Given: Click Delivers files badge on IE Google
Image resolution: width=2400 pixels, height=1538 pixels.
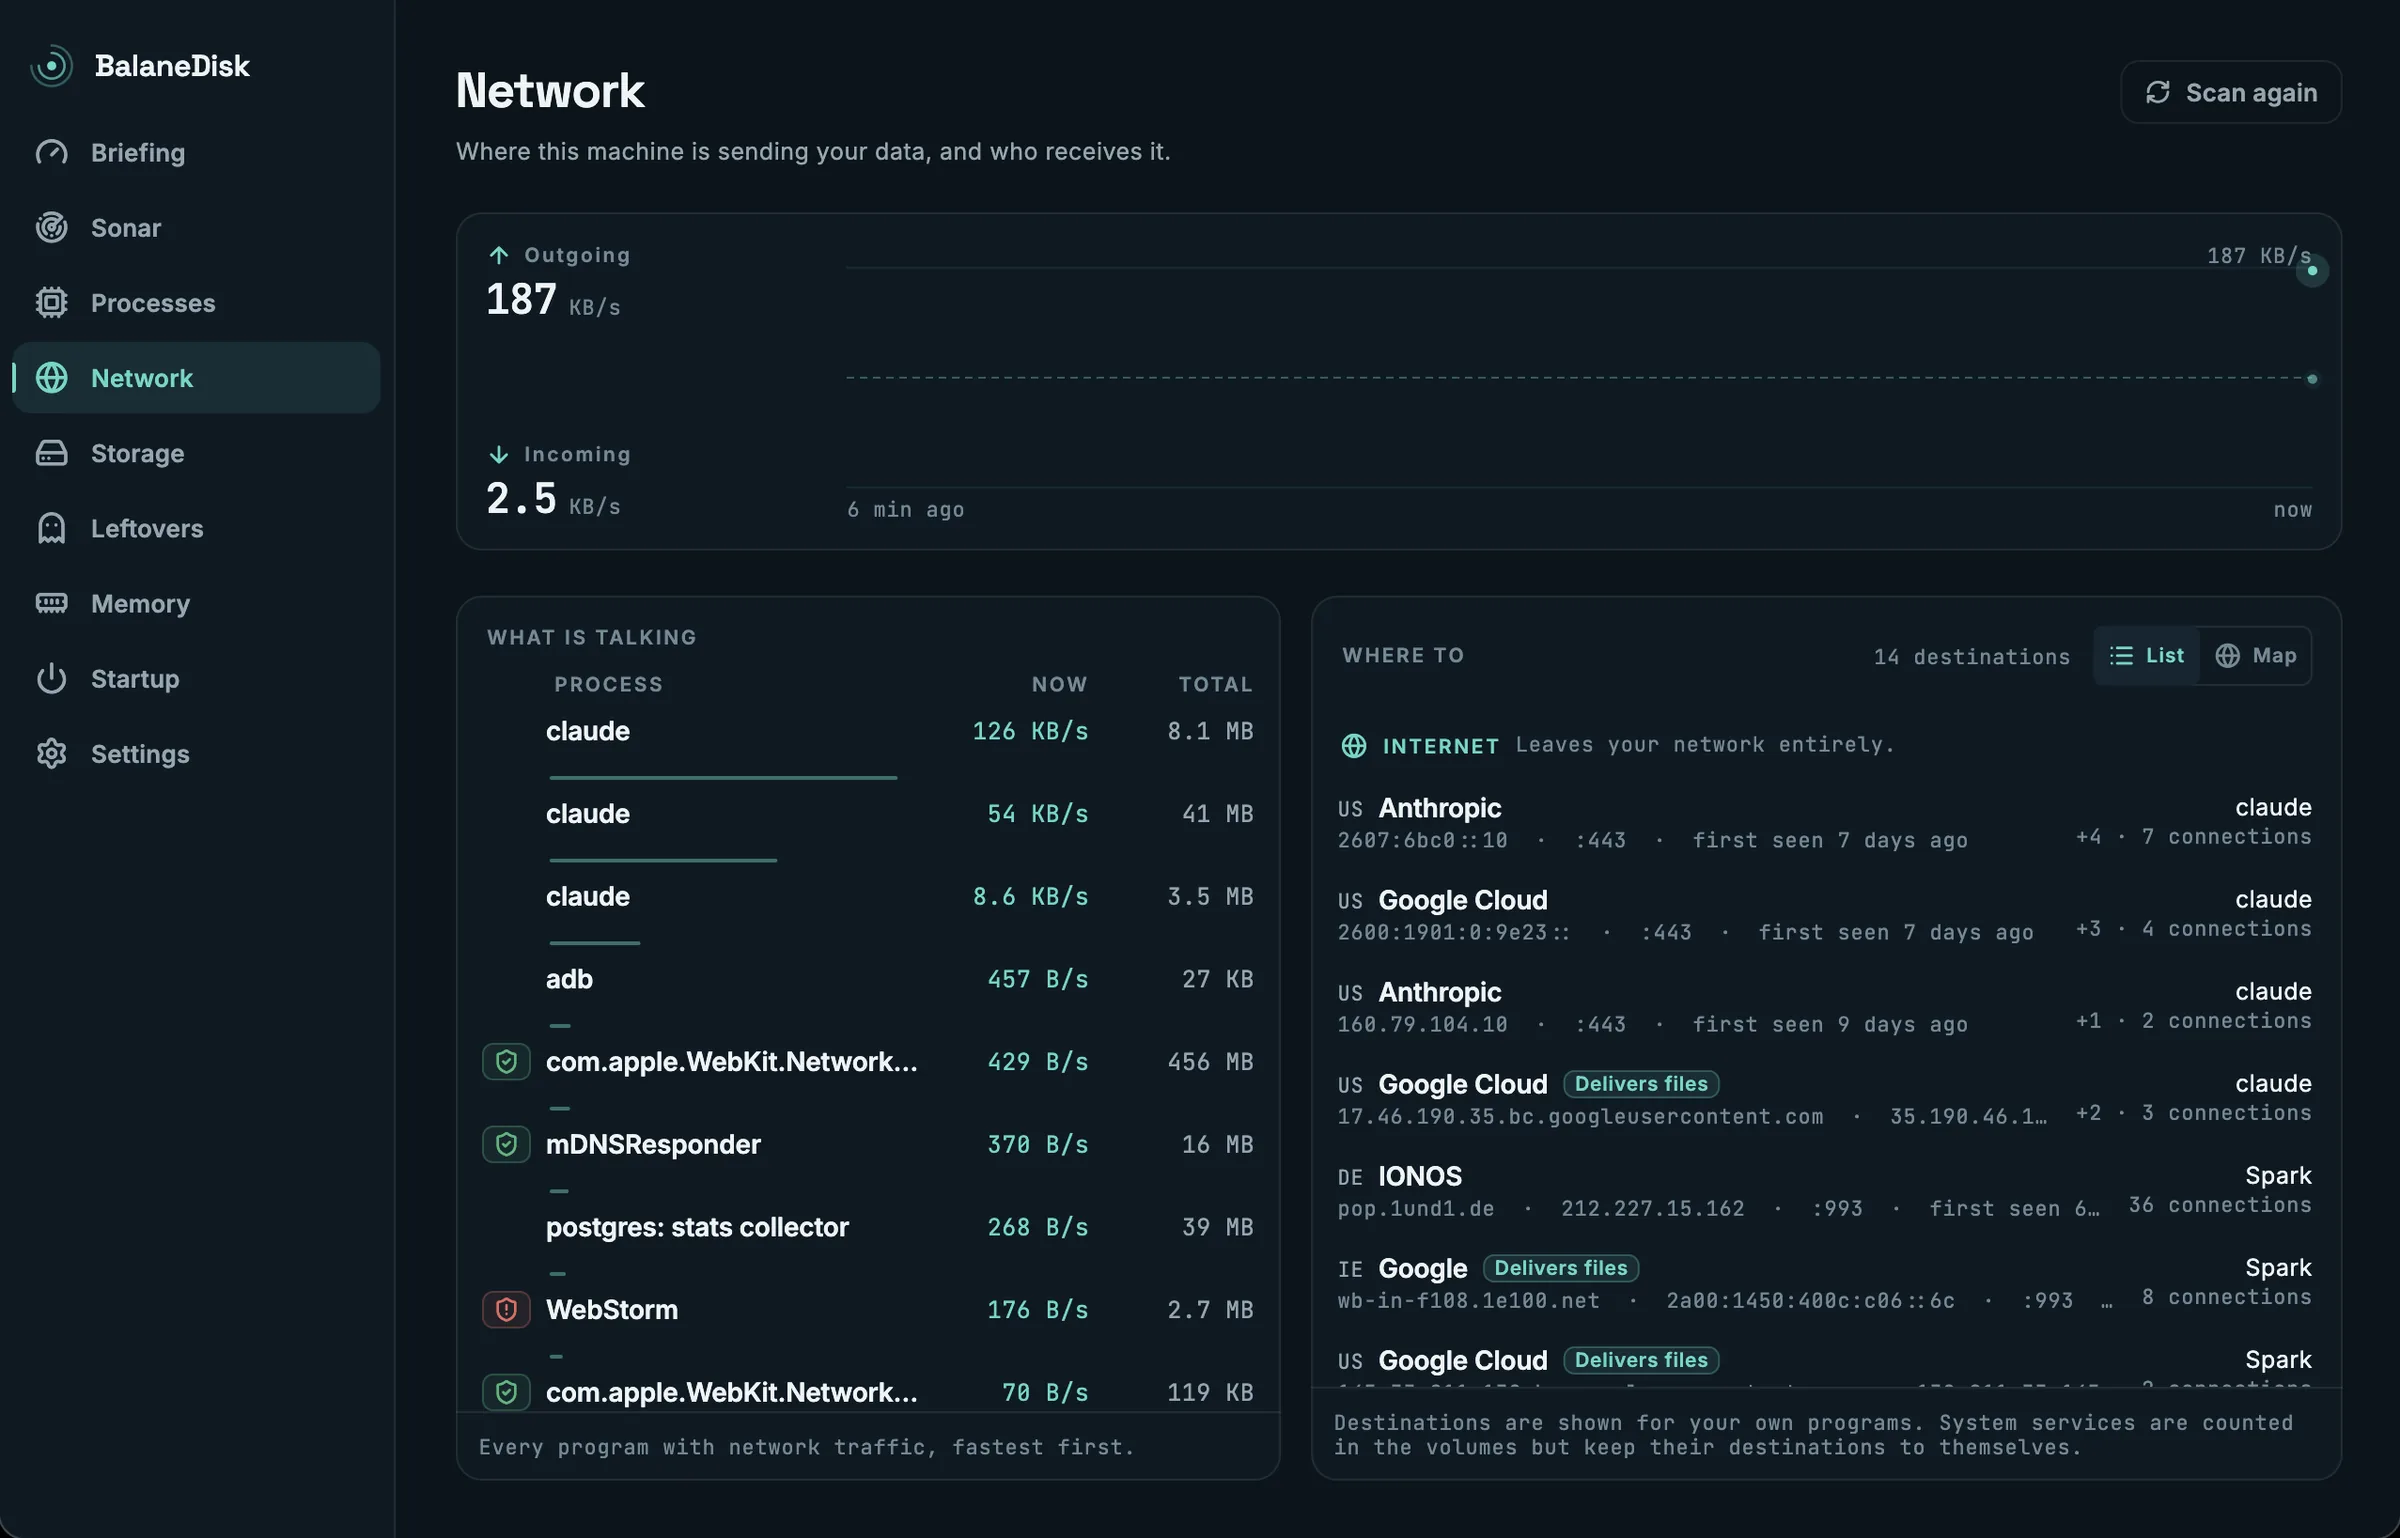Looking at the screenshot, I should coord(1560,1268).
